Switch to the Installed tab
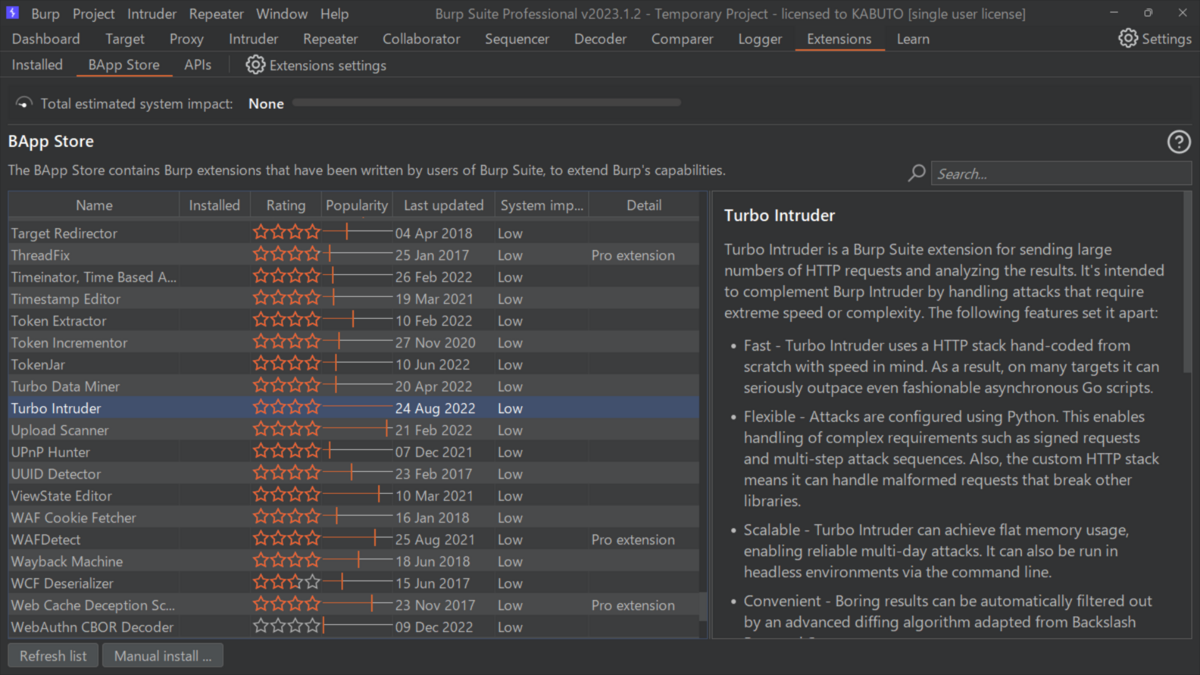Screen dimensions: 1200x675 37,64
